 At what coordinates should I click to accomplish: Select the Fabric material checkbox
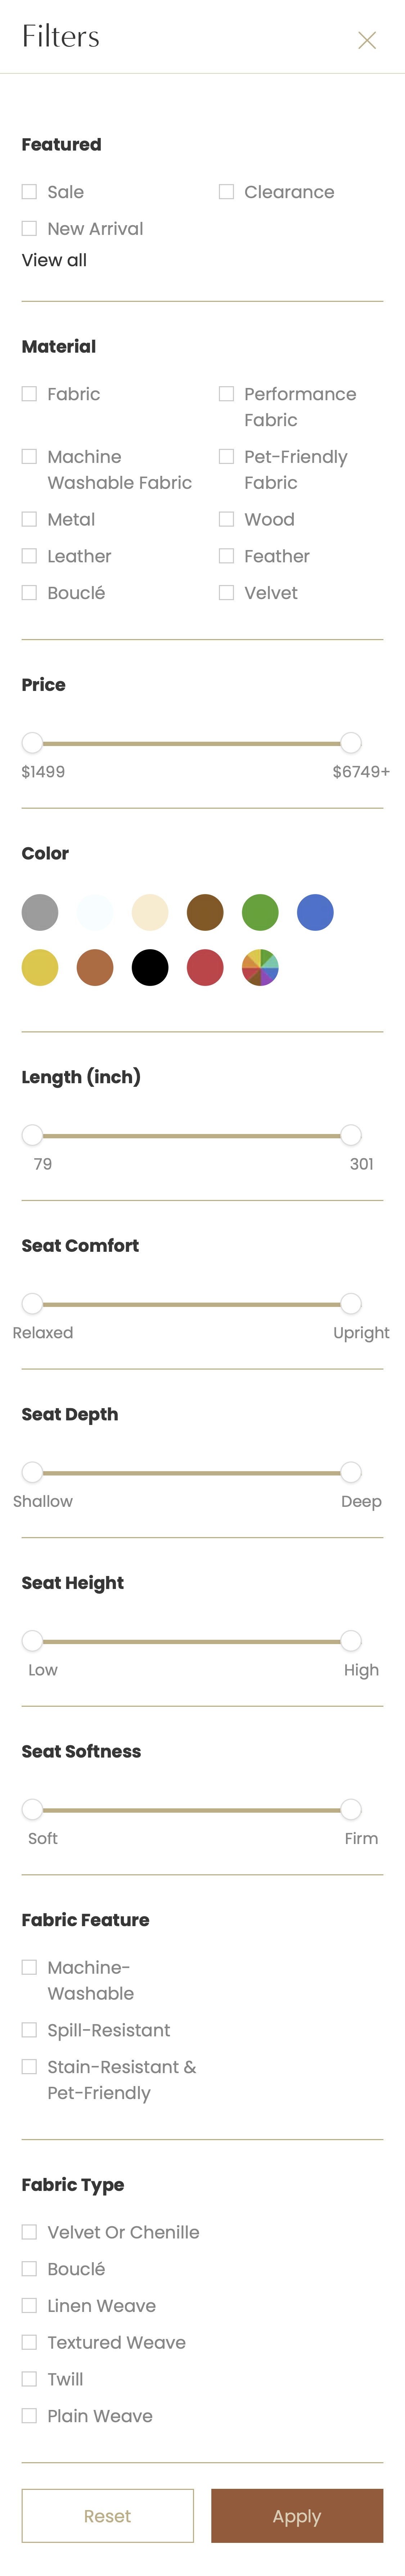pyautogui.click(x=29, y=394)
